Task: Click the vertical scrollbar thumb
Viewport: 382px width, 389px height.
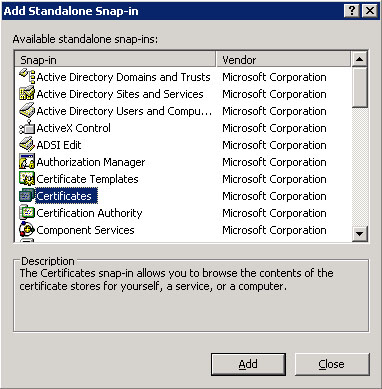Action: (x=359, y=87)
